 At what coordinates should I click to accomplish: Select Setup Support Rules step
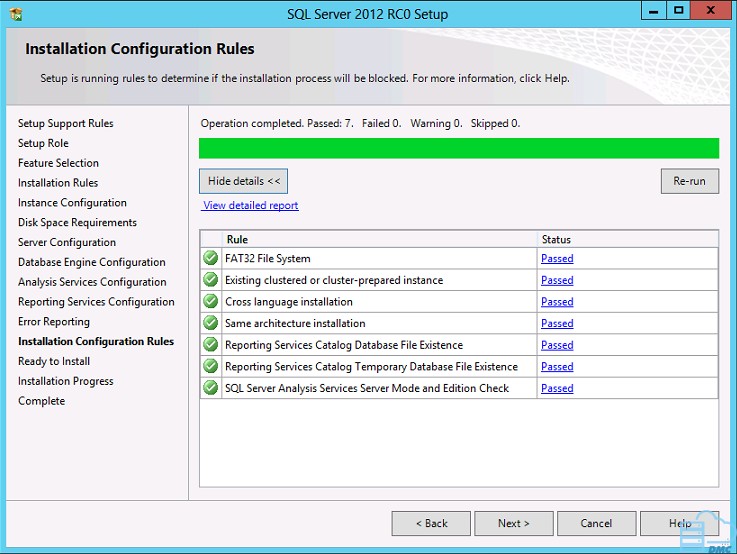click(x=66, y=123)
